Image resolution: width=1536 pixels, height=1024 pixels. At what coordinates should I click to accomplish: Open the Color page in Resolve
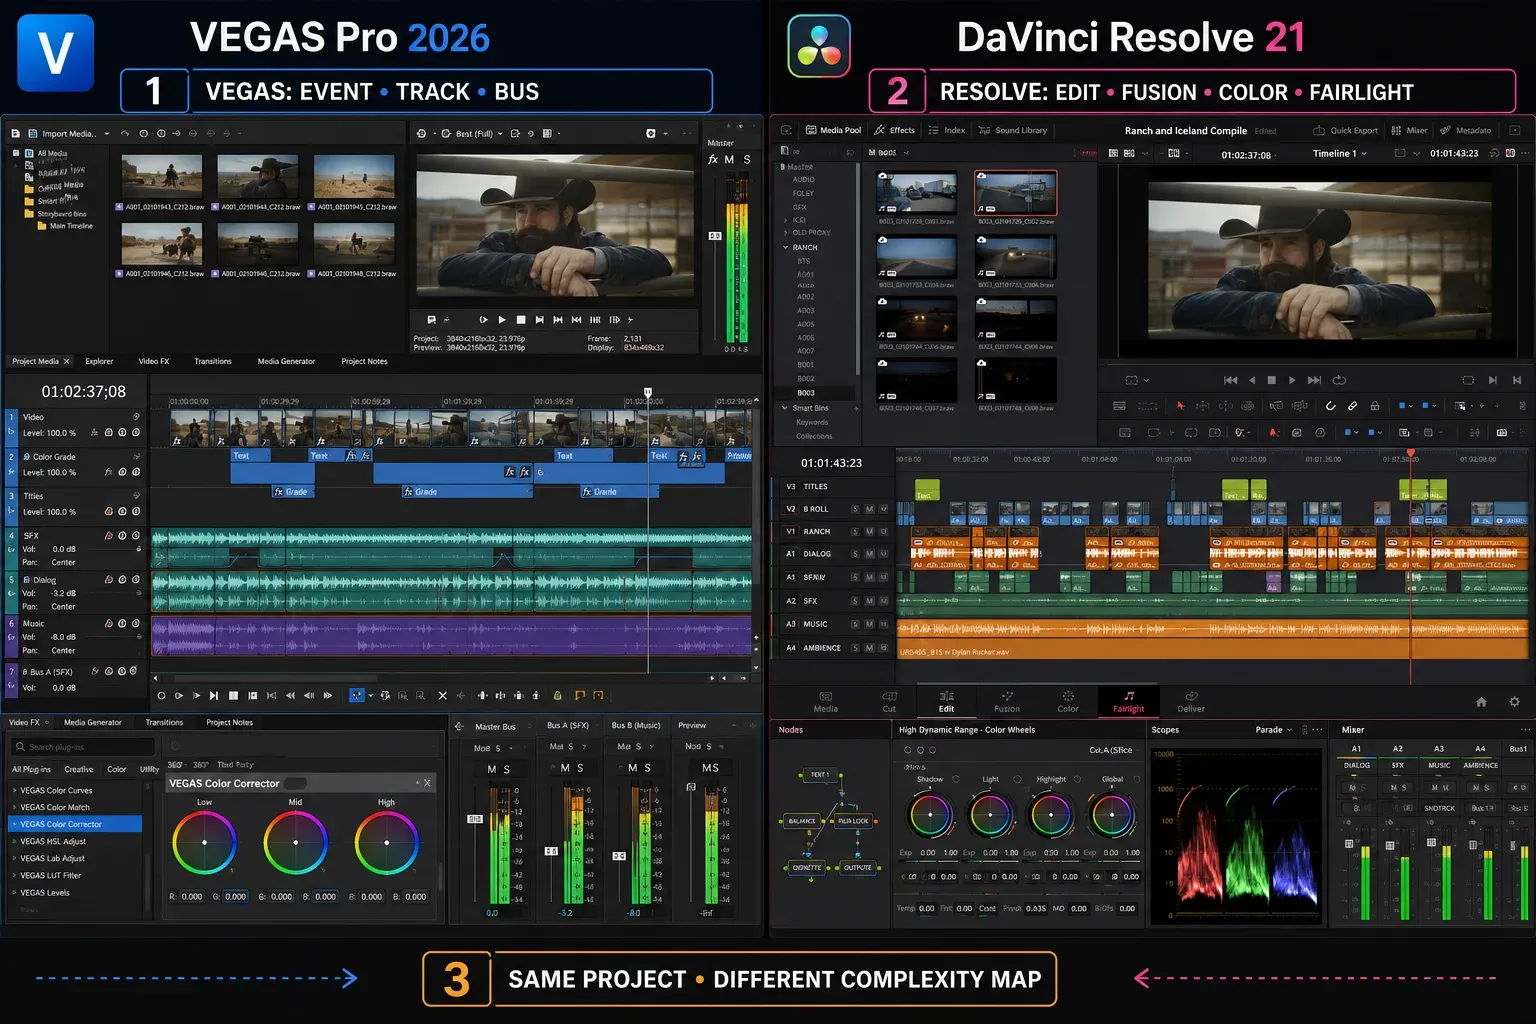[x=1068, y=701]
